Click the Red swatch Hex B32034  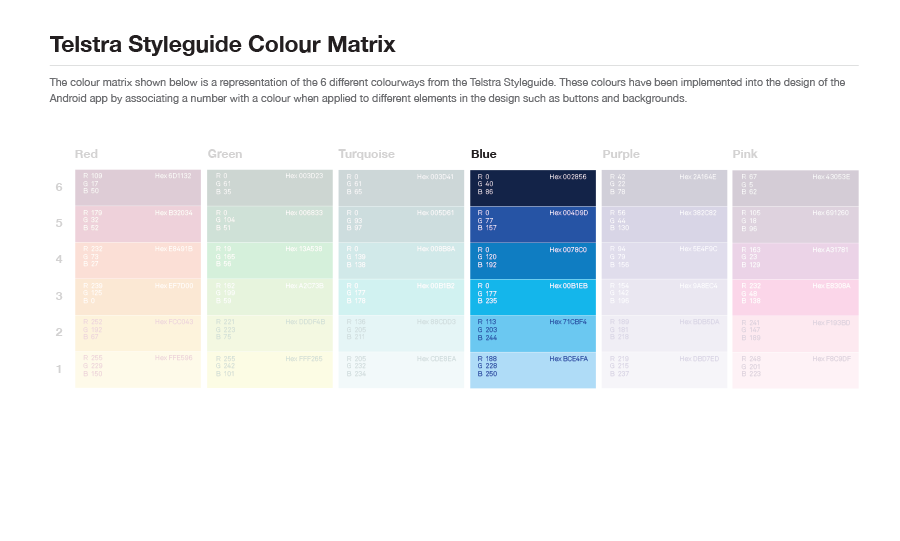point(138,224)
